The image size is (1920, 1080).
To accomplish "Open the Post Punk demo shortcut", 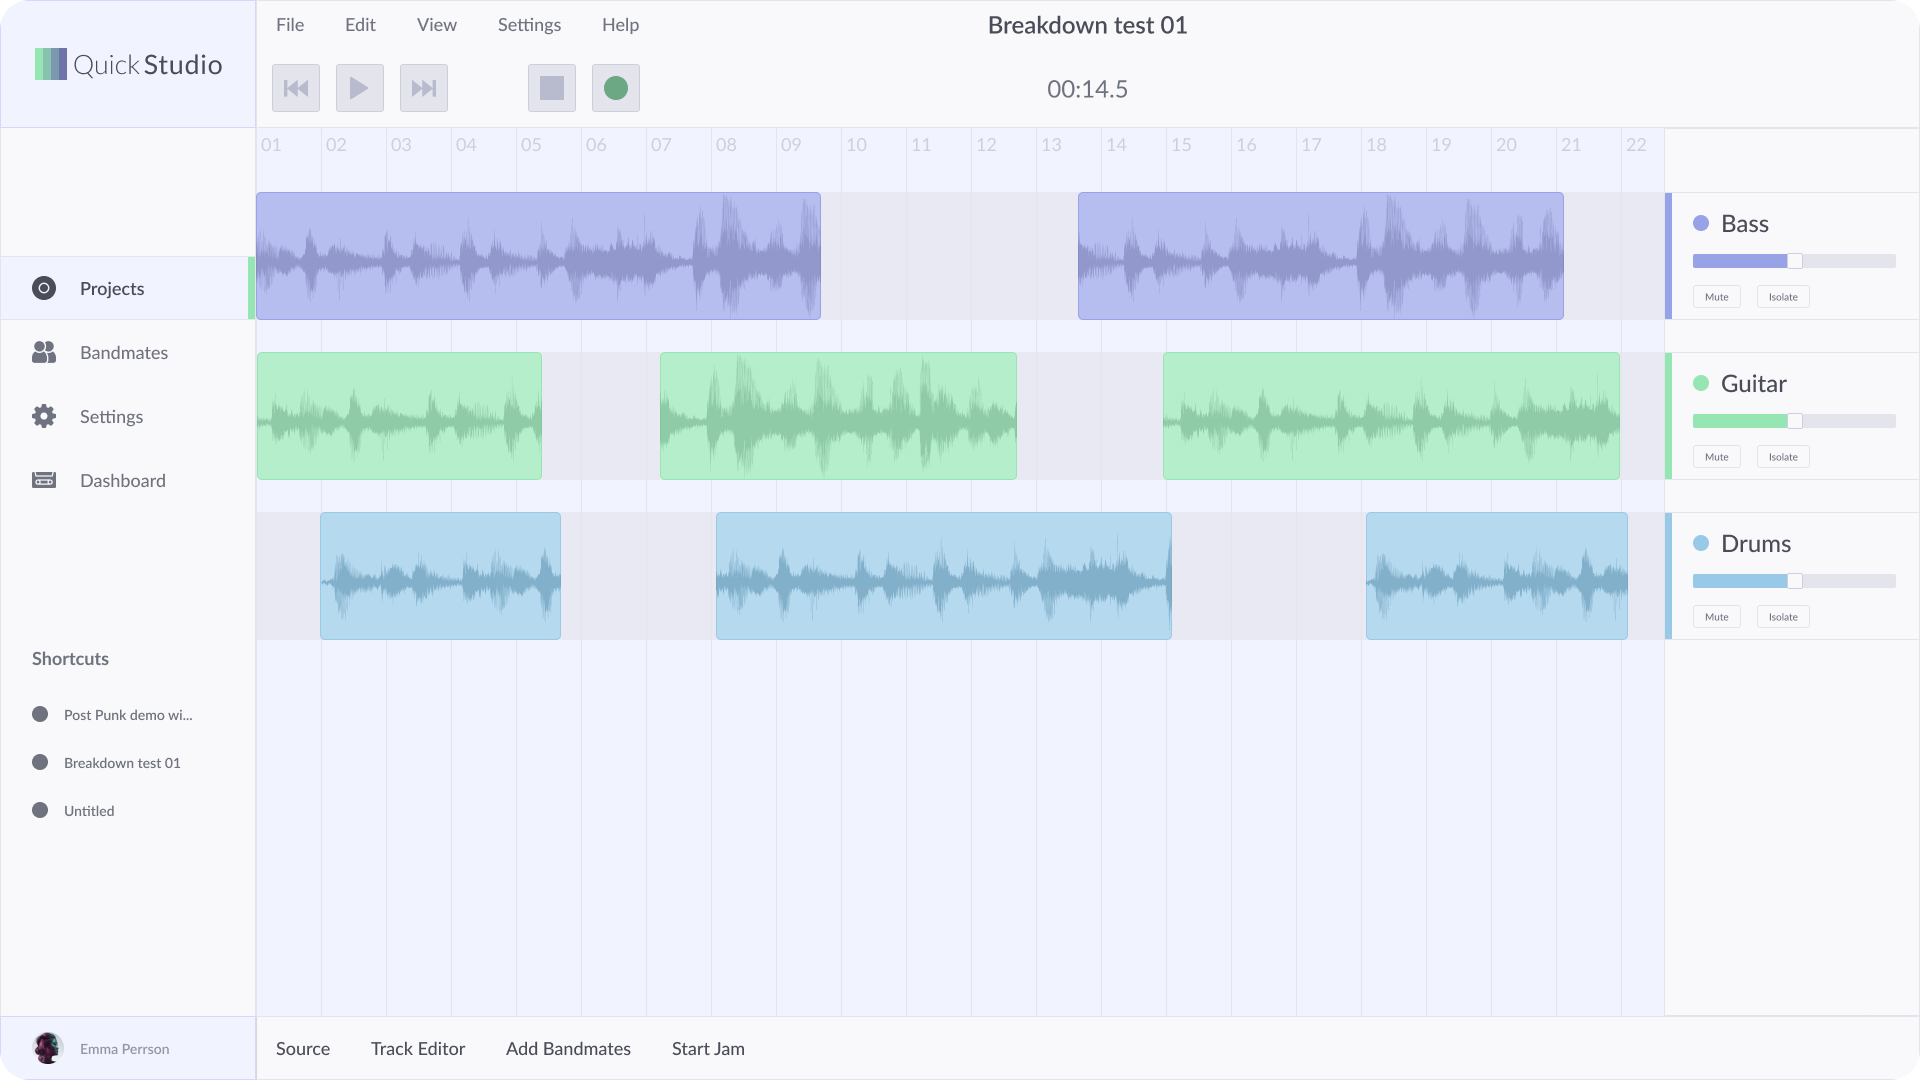I will pyautogui.click(x=127, y=715).
